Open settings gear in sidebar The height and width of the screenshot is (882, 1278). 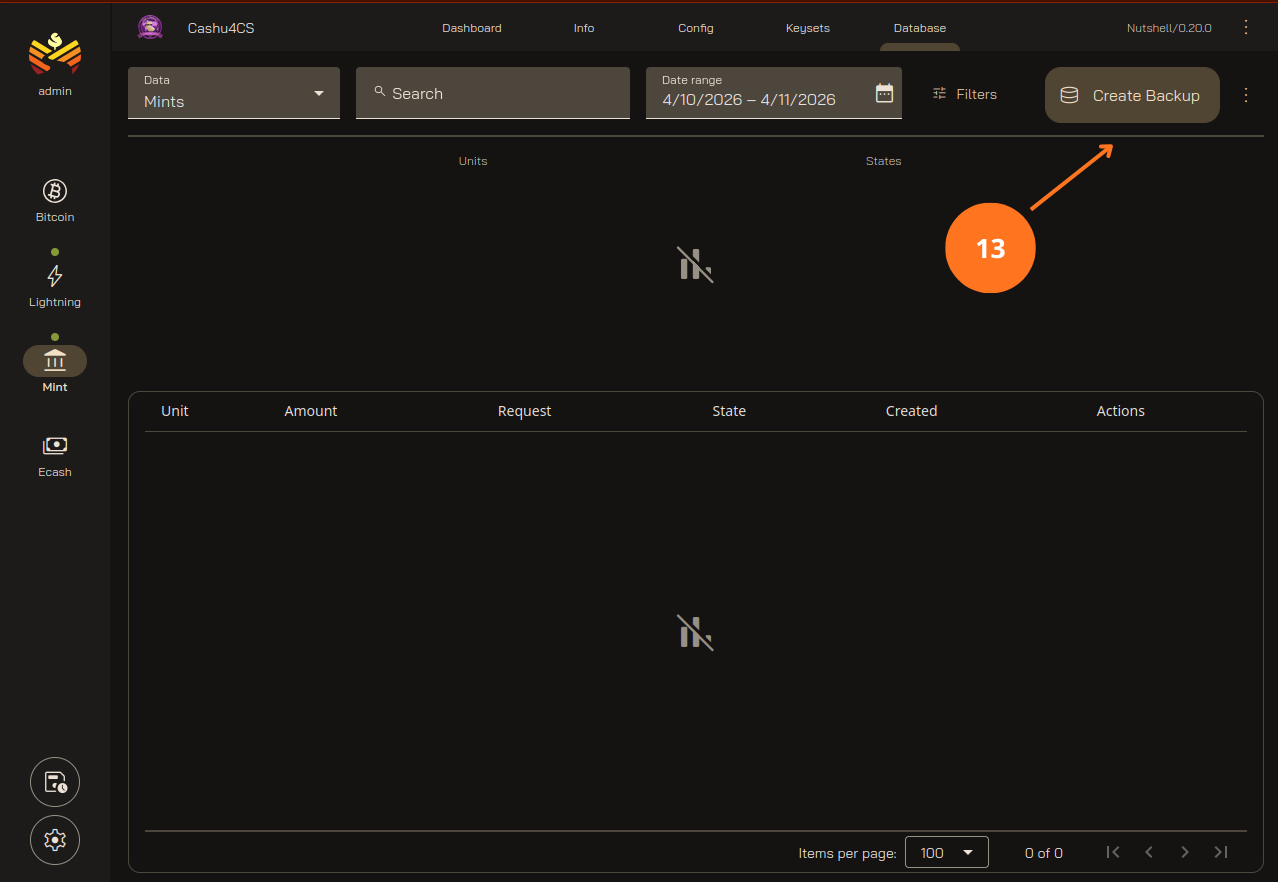[x=55, y=840]
